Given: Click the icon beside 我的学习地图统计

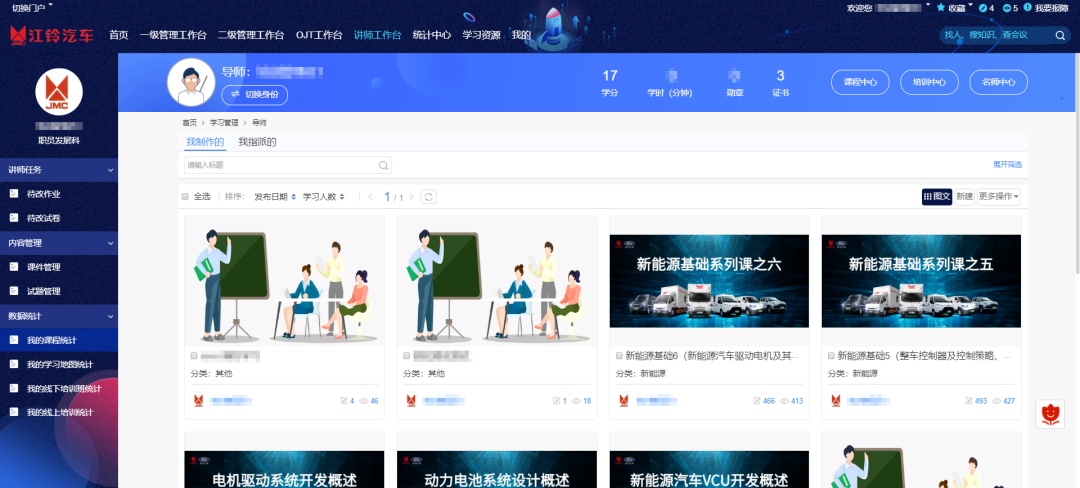Looking at the screenshot, I should pyautogui.click(x=14, y=364).
